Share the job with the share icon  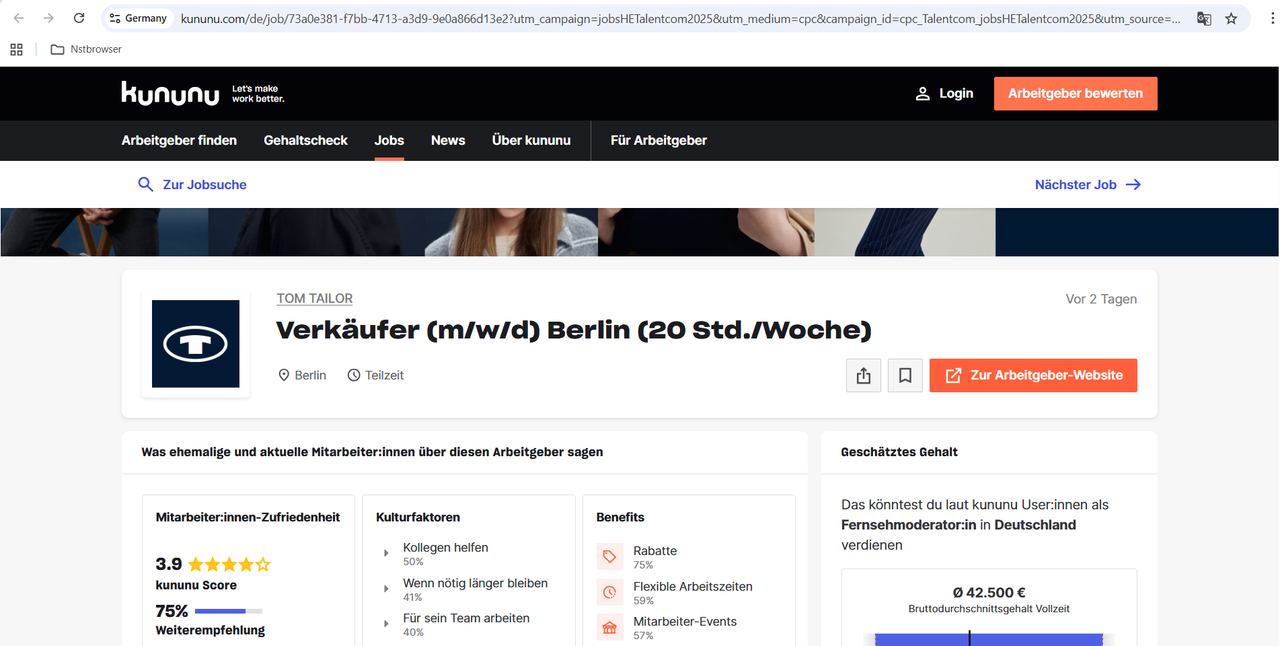(x=864, y=375)
